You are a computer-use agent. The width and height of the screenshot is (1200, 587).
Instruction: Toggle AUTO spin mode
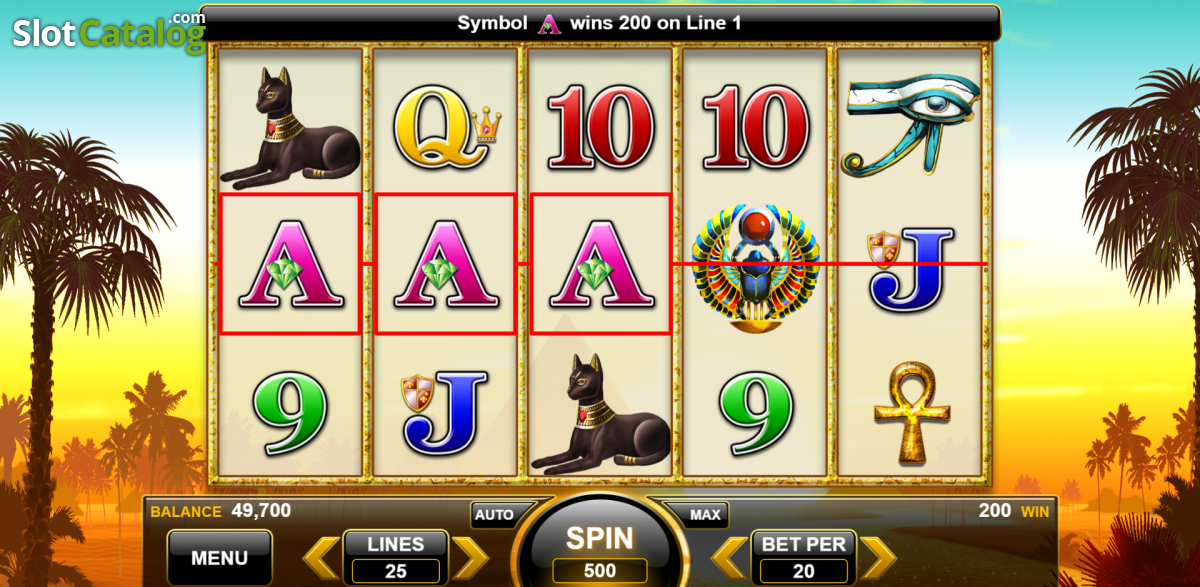[x=494, y=515]
